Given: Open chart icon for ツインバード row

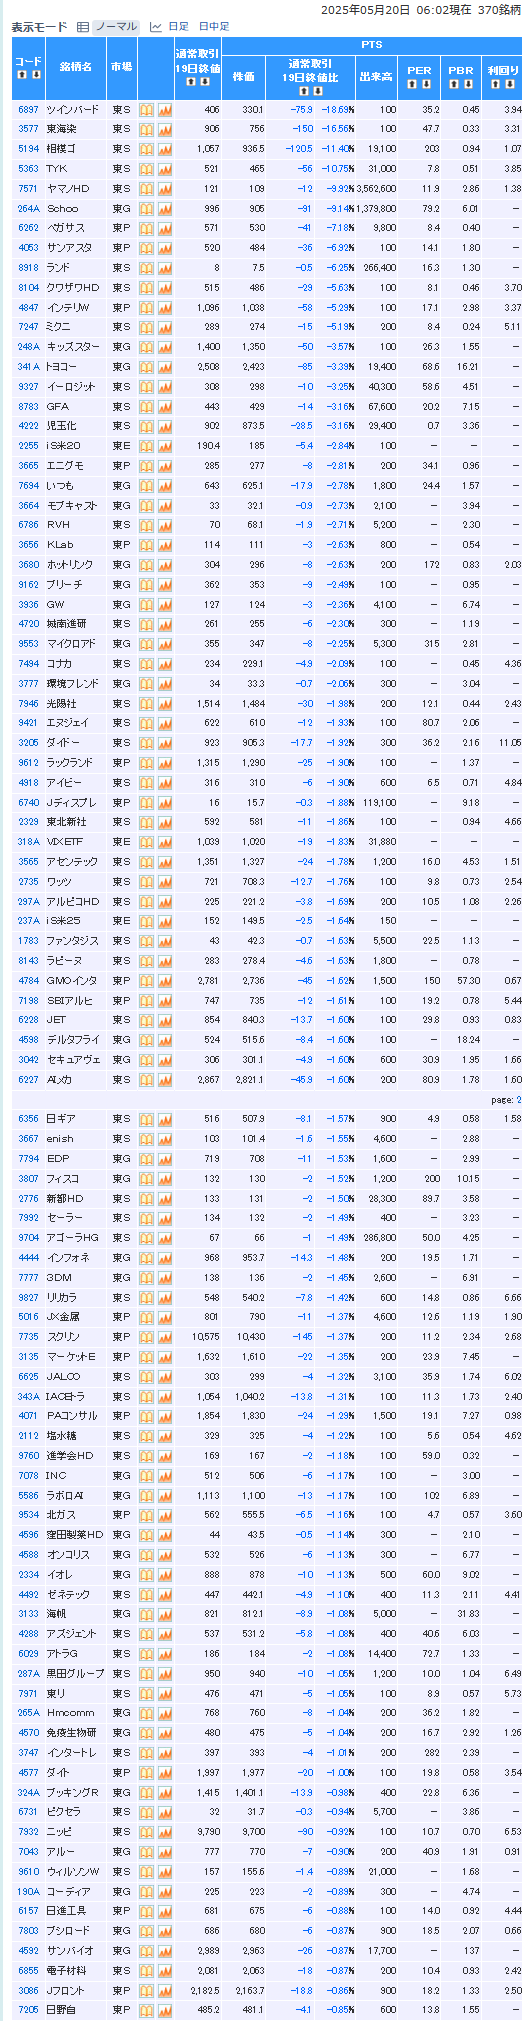Looking at the screenshot, I should (x=165, y=109).
